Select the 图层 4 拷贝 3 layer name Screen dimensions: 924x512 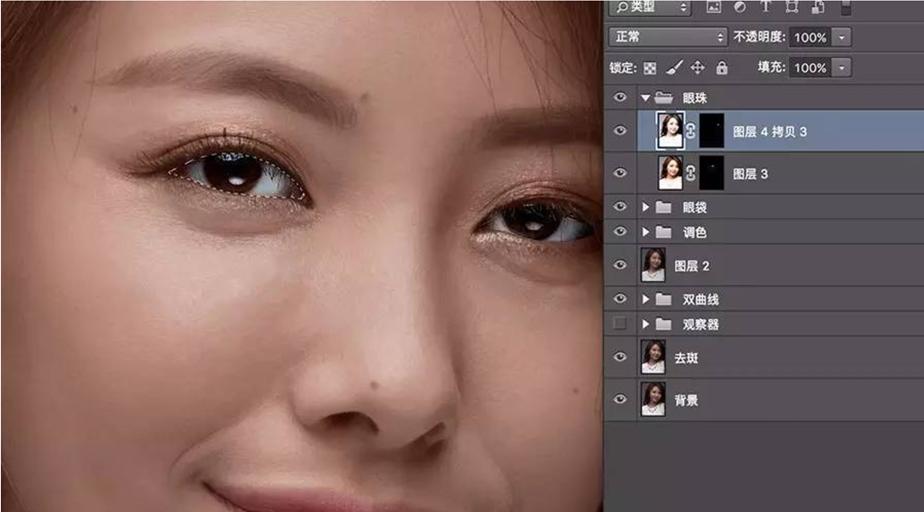pyautogui.click(x=770, y=131)
